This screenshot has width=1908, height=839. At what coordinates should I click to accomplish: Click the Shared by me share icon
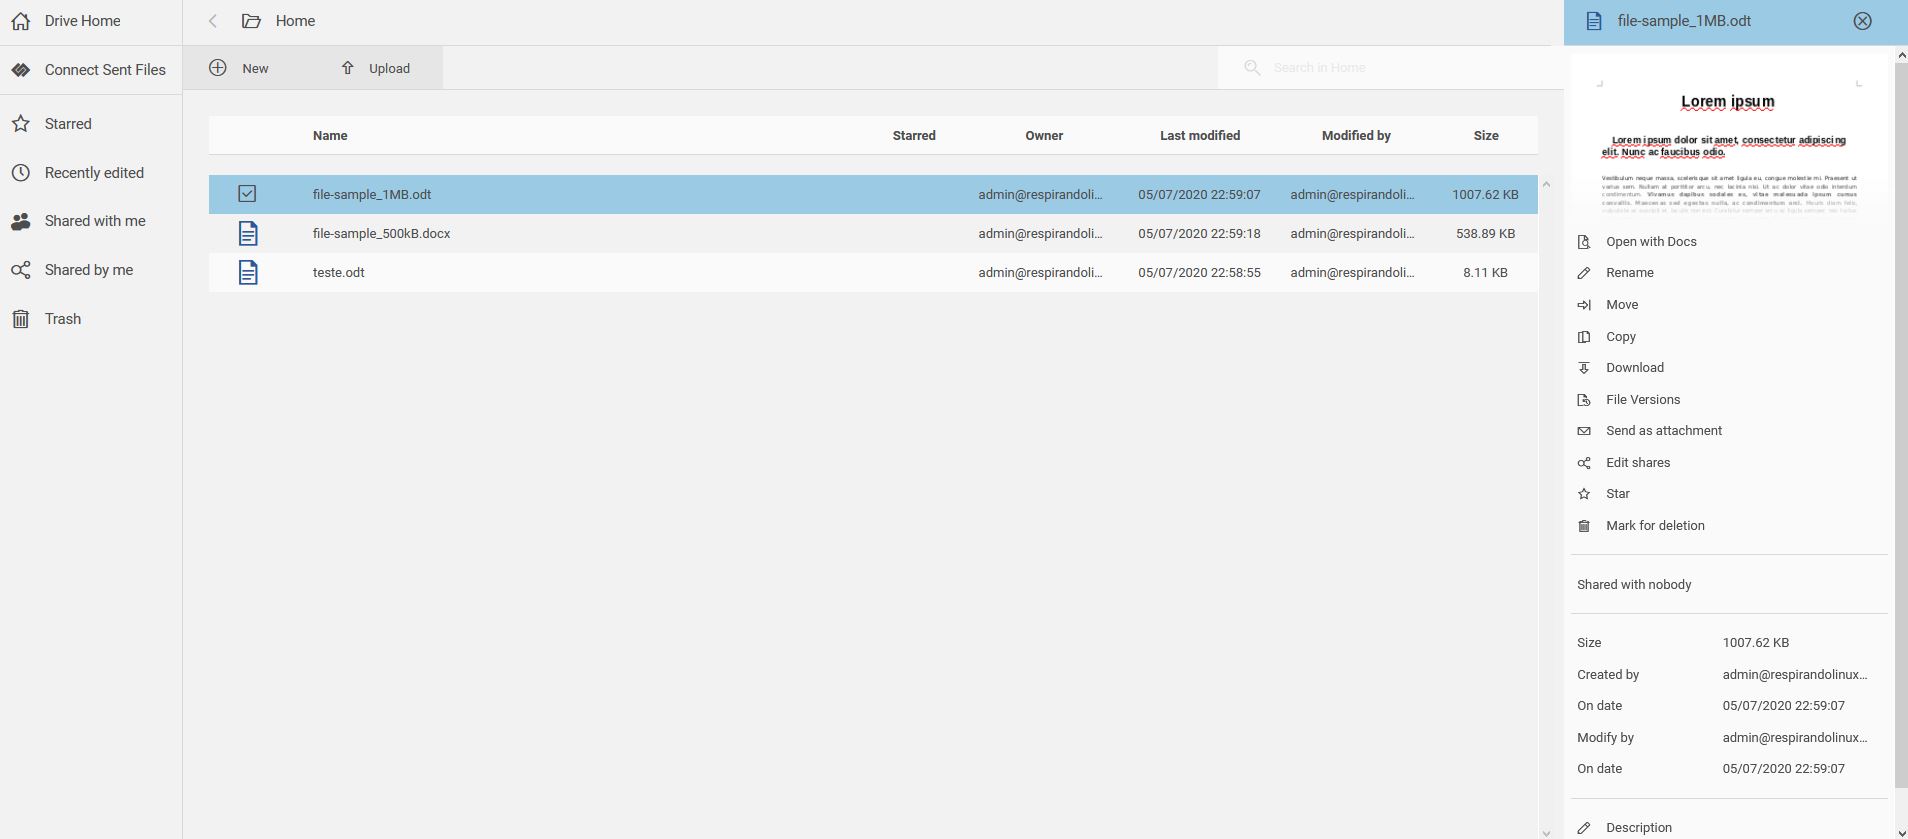pos(21,270)
